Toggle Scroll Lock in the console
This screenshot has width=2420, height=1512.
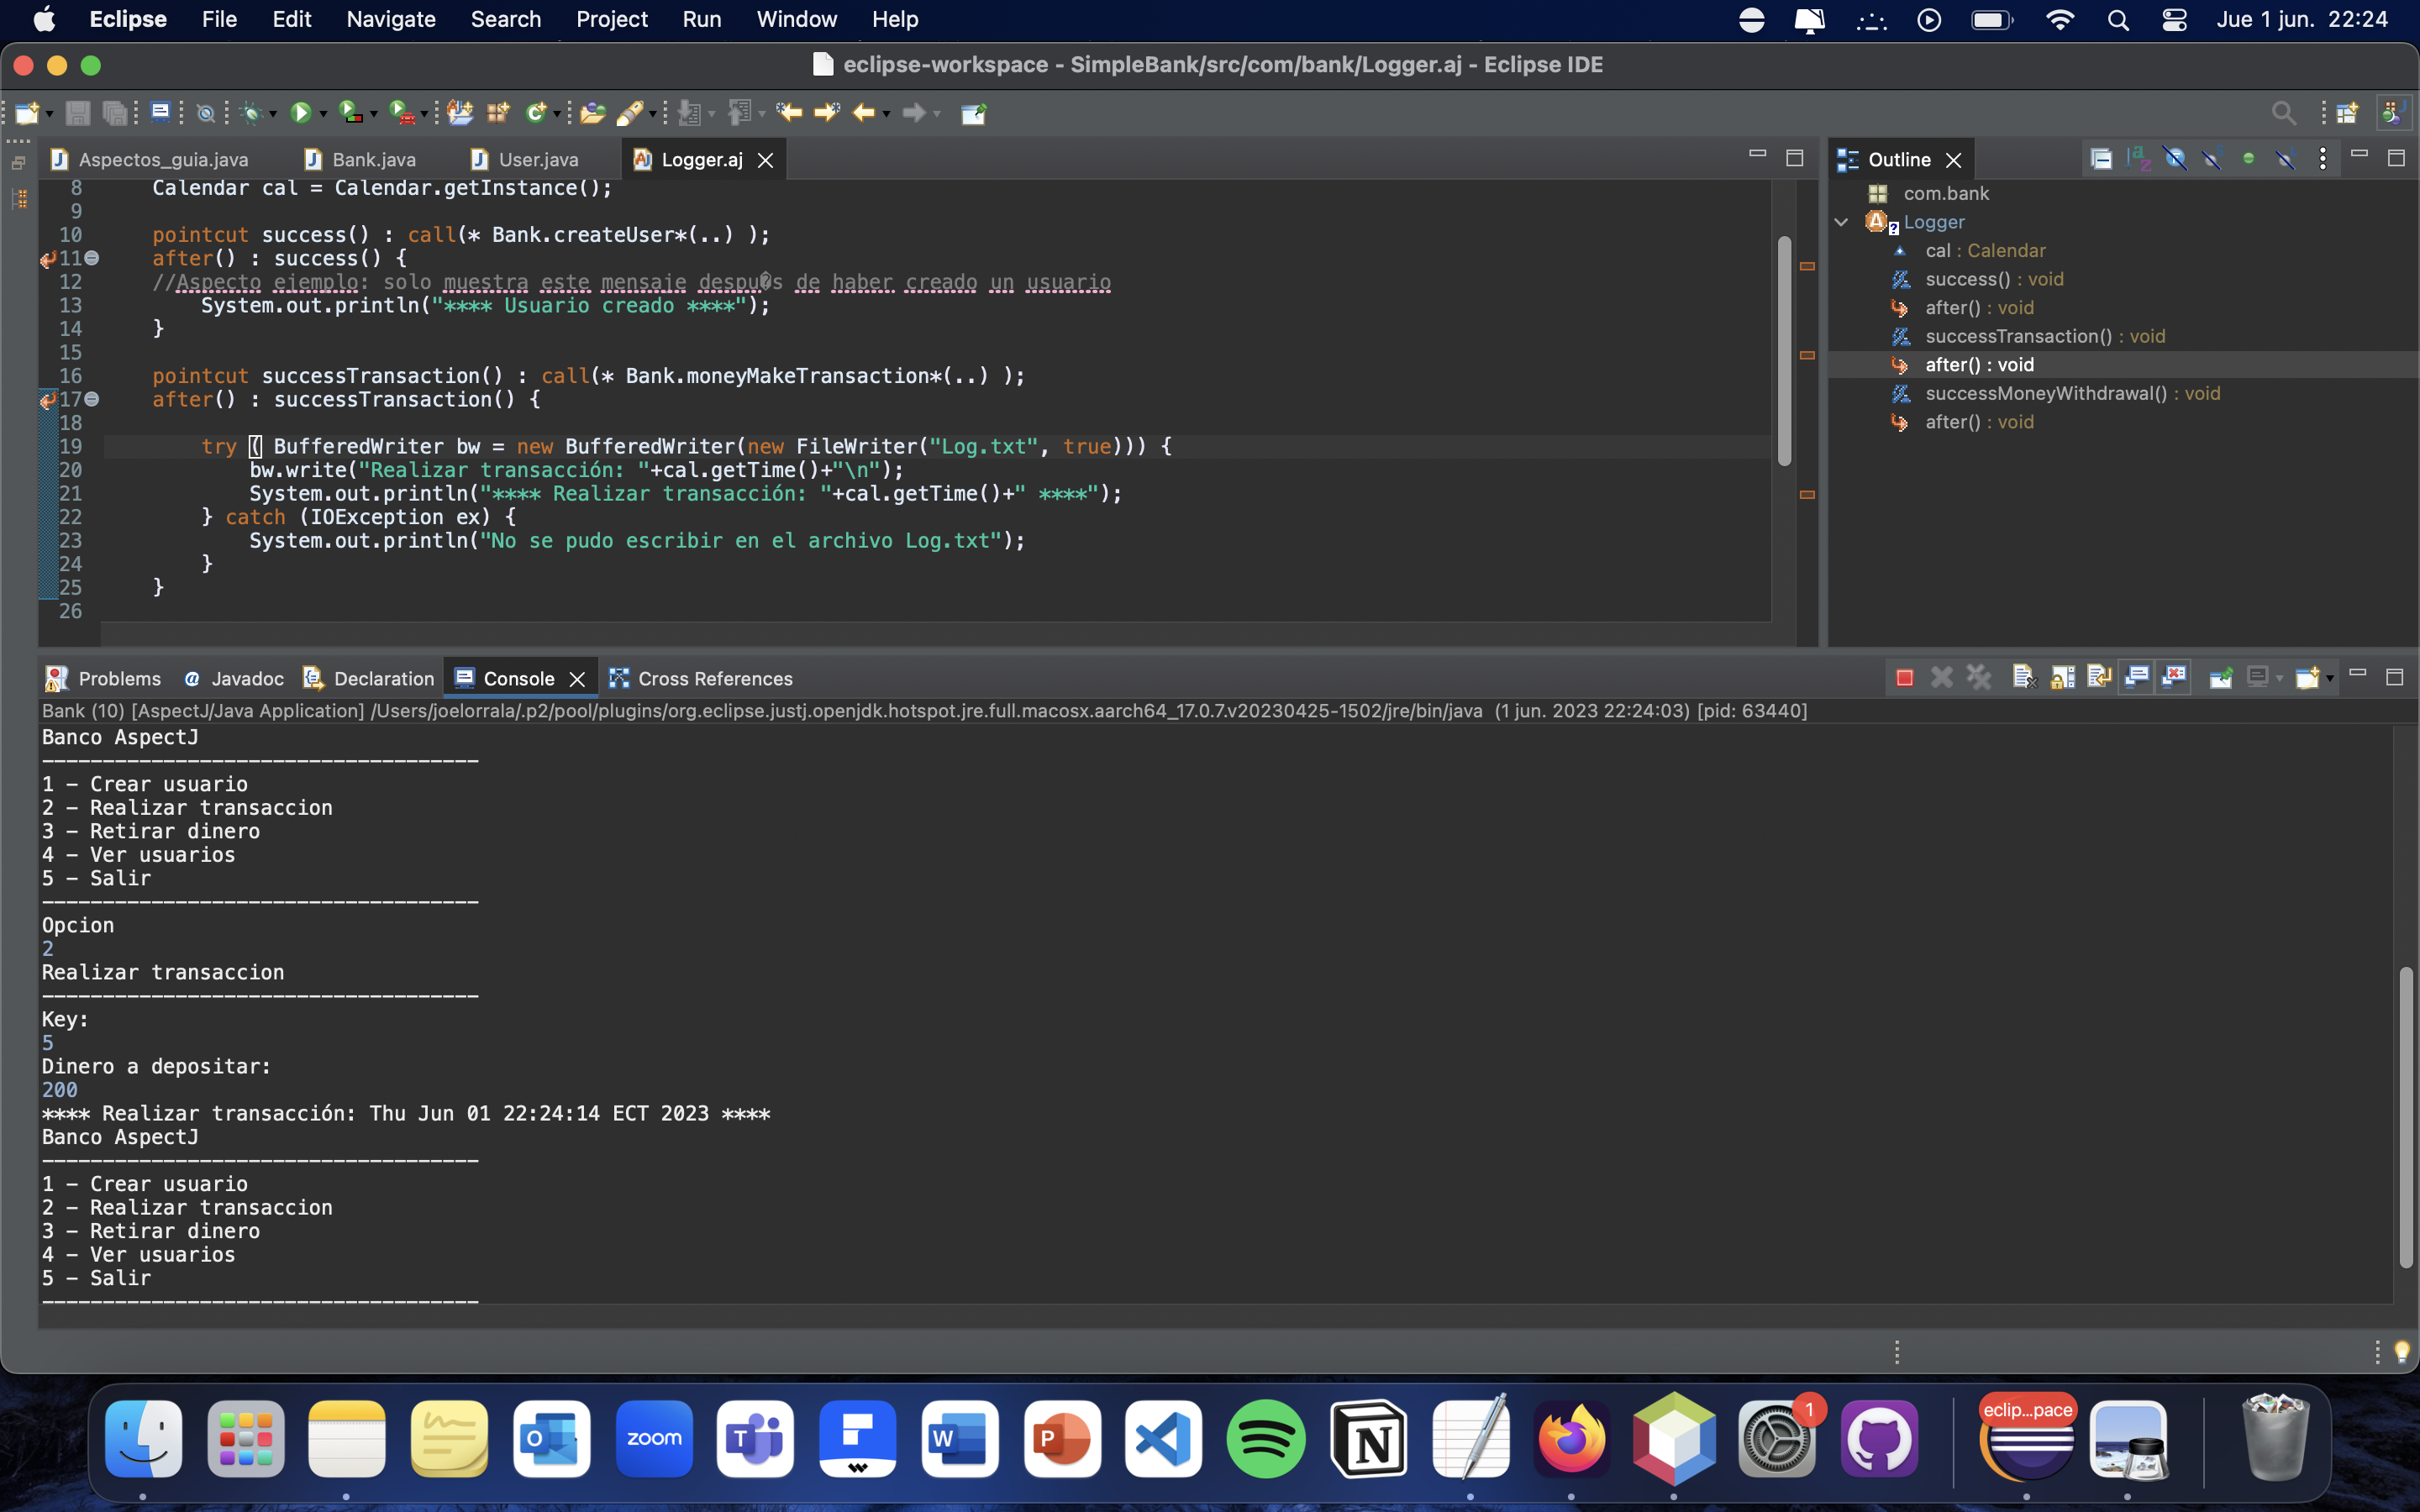[2062, 678]
